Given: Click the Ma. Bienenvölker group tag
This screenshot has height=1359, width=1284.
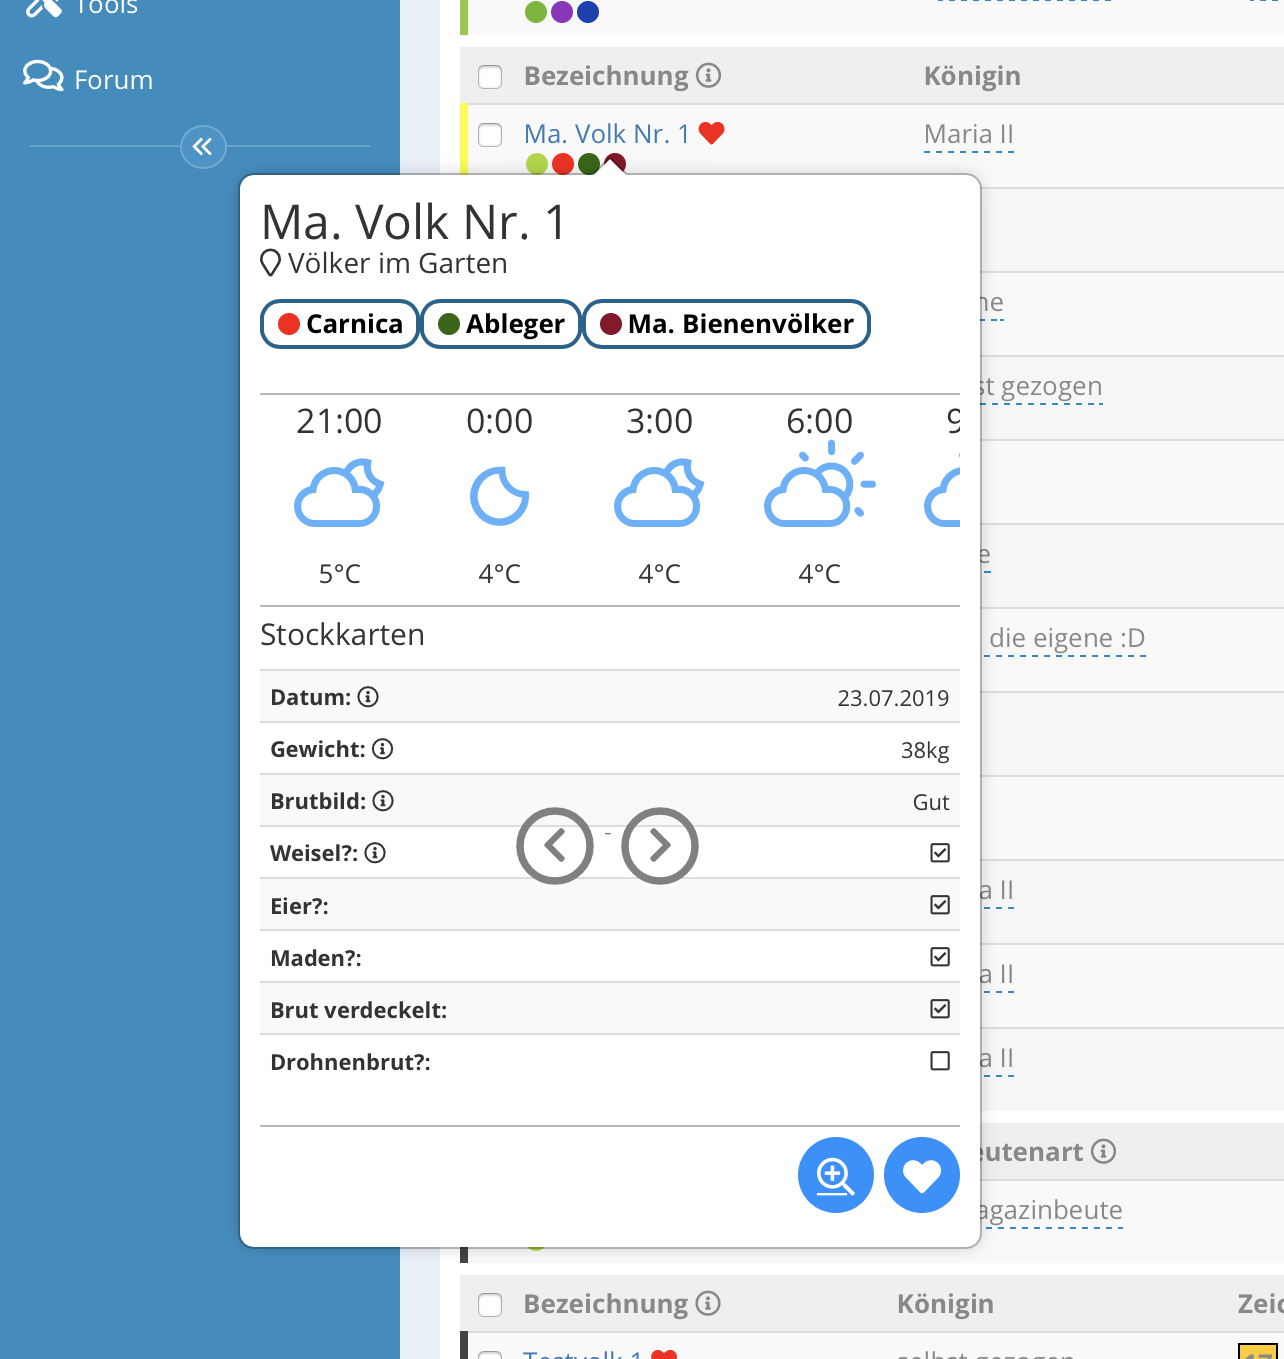Looking at the screenshot, I should point(726,324).
